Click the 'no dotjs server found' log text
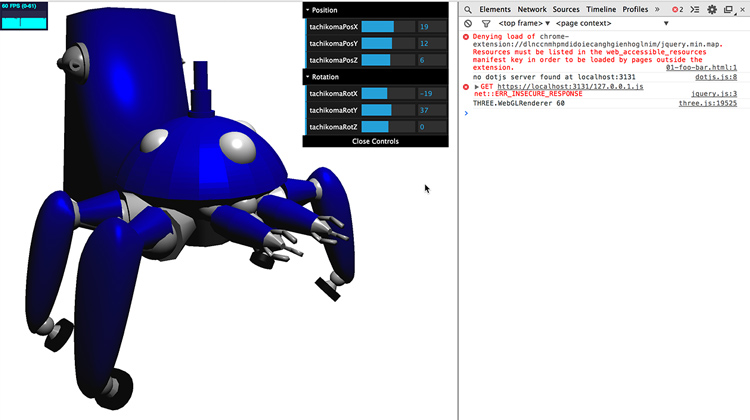This screenshot has height=420, width=750. pos(554,77)
